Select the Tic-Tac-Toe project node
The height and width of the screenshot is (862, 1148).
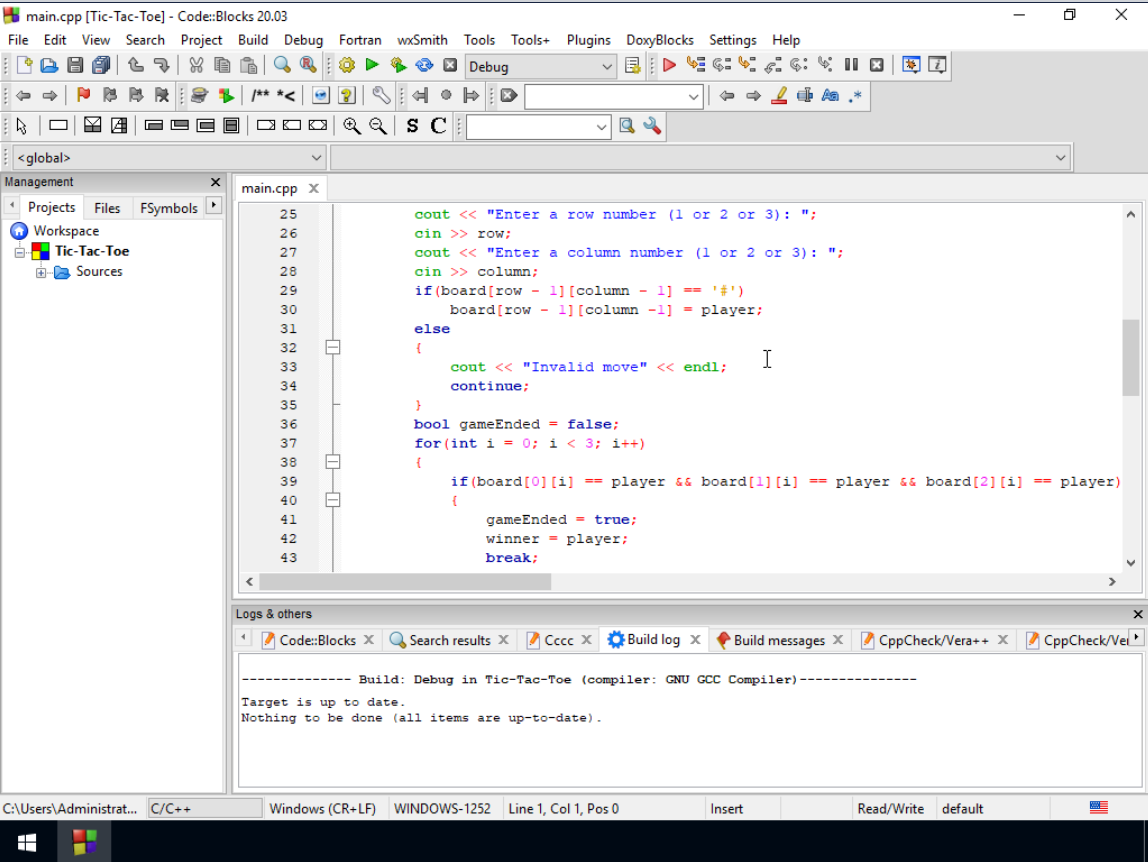pyautogui.click(x=91, y=251)
